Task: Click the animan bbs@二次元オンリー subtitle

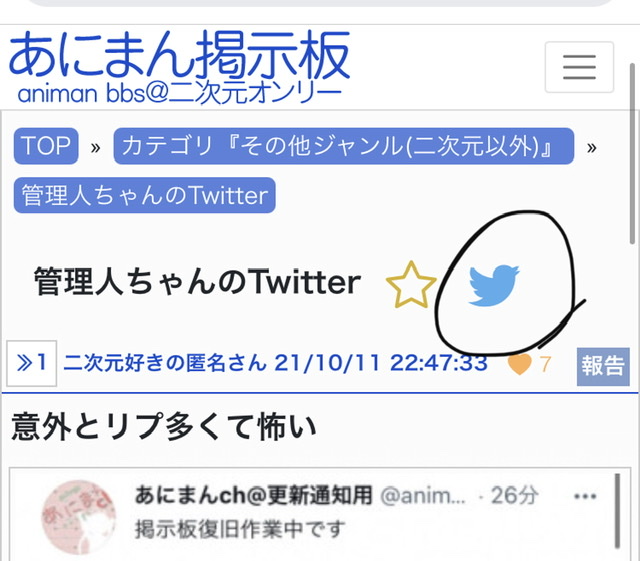Action: (180, 93)
